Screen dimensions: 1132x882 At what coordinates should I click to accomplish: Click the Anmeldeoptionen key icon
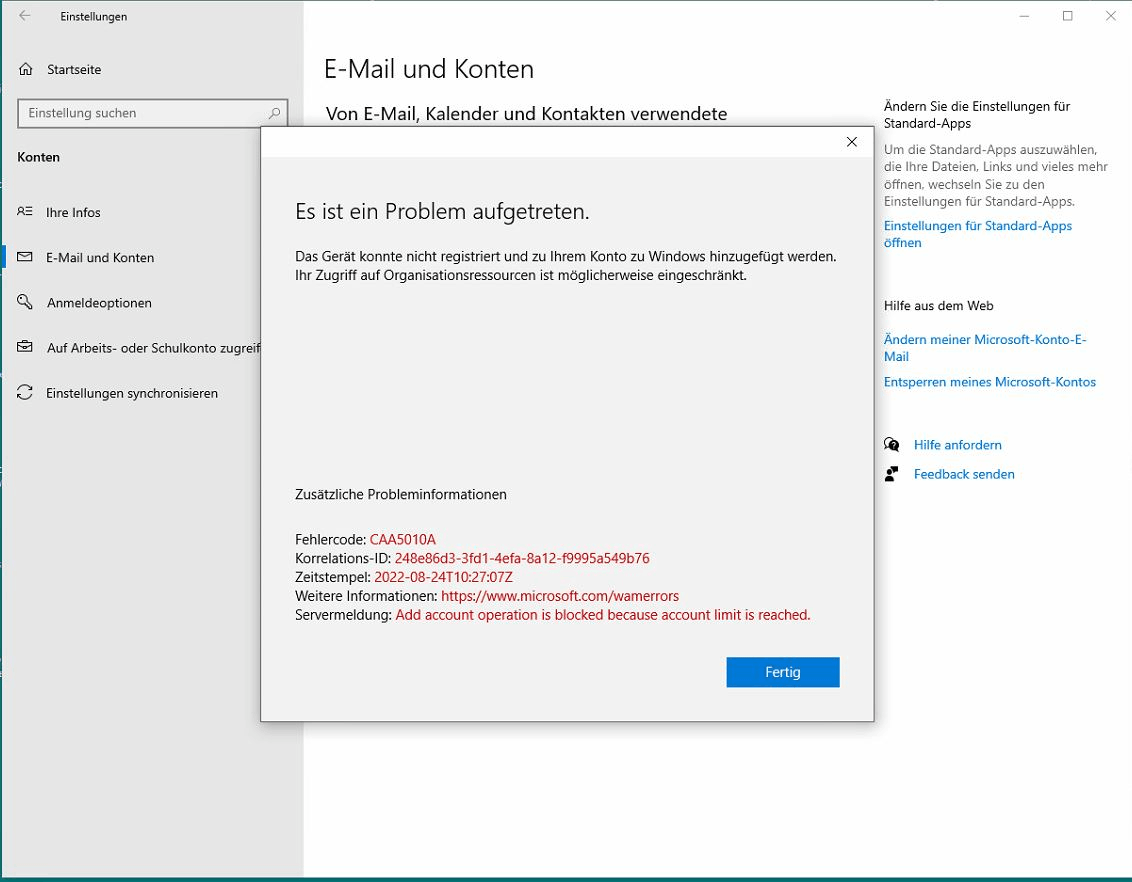(x=25, y=302)
